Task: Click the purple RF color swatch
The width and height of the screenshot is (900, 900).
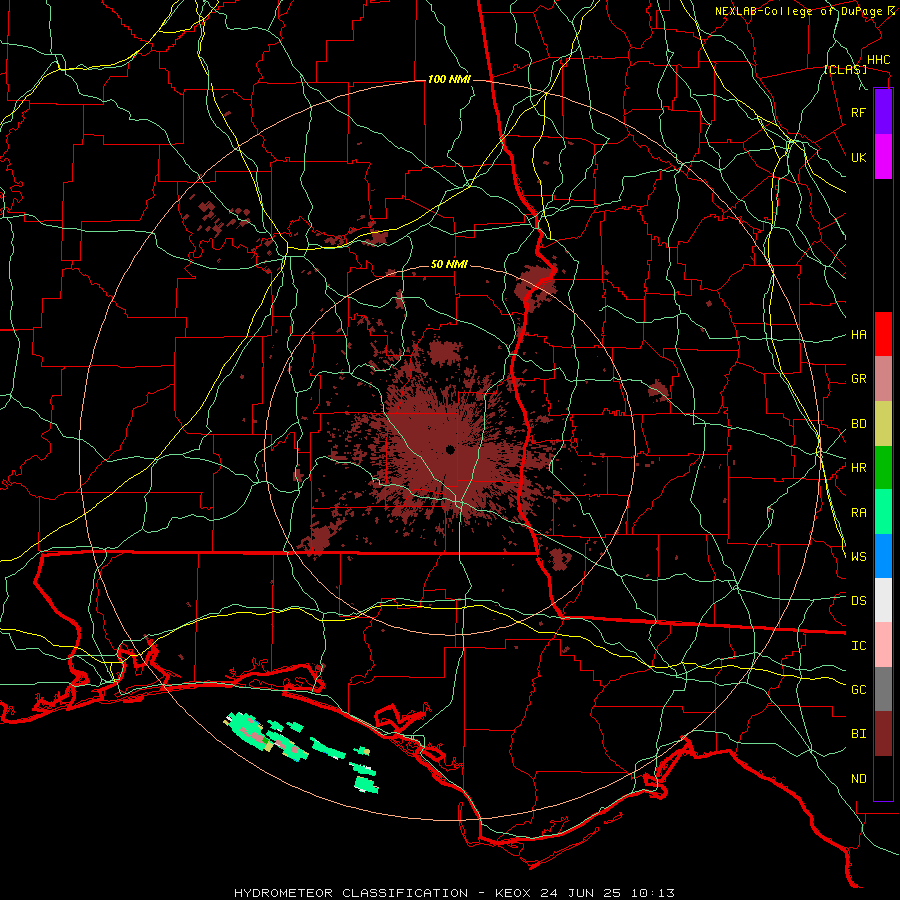Action: pyautogui.click(x=883, y=112)
